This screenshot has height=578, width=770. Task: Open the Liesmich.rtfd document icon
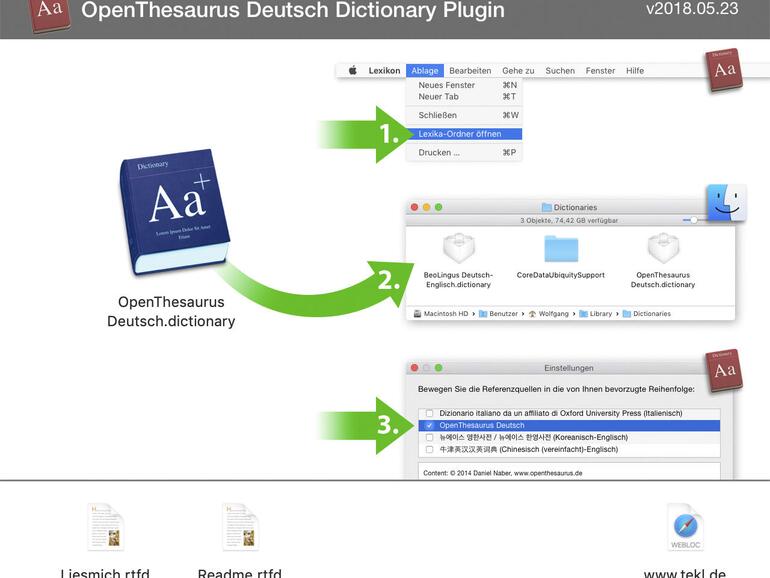coord(106,527)
